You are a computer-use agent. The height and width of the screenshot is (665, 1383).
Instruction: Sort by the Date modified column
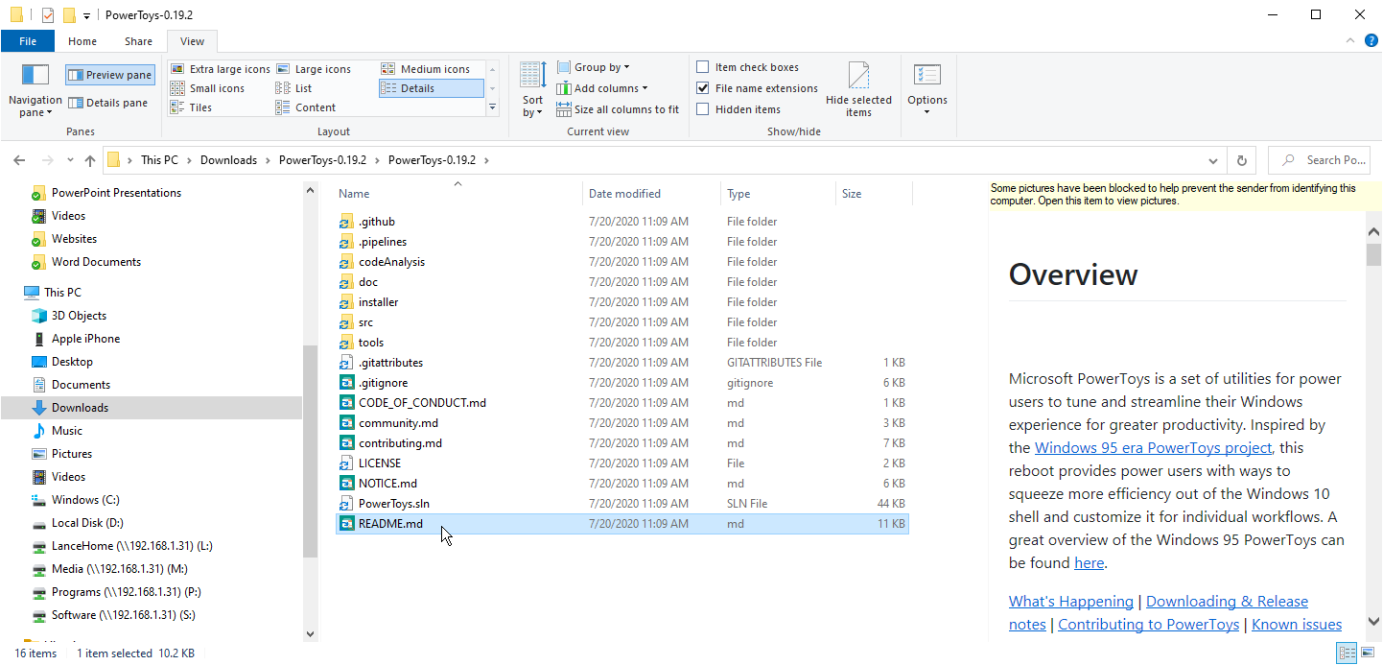coord(651,194)
